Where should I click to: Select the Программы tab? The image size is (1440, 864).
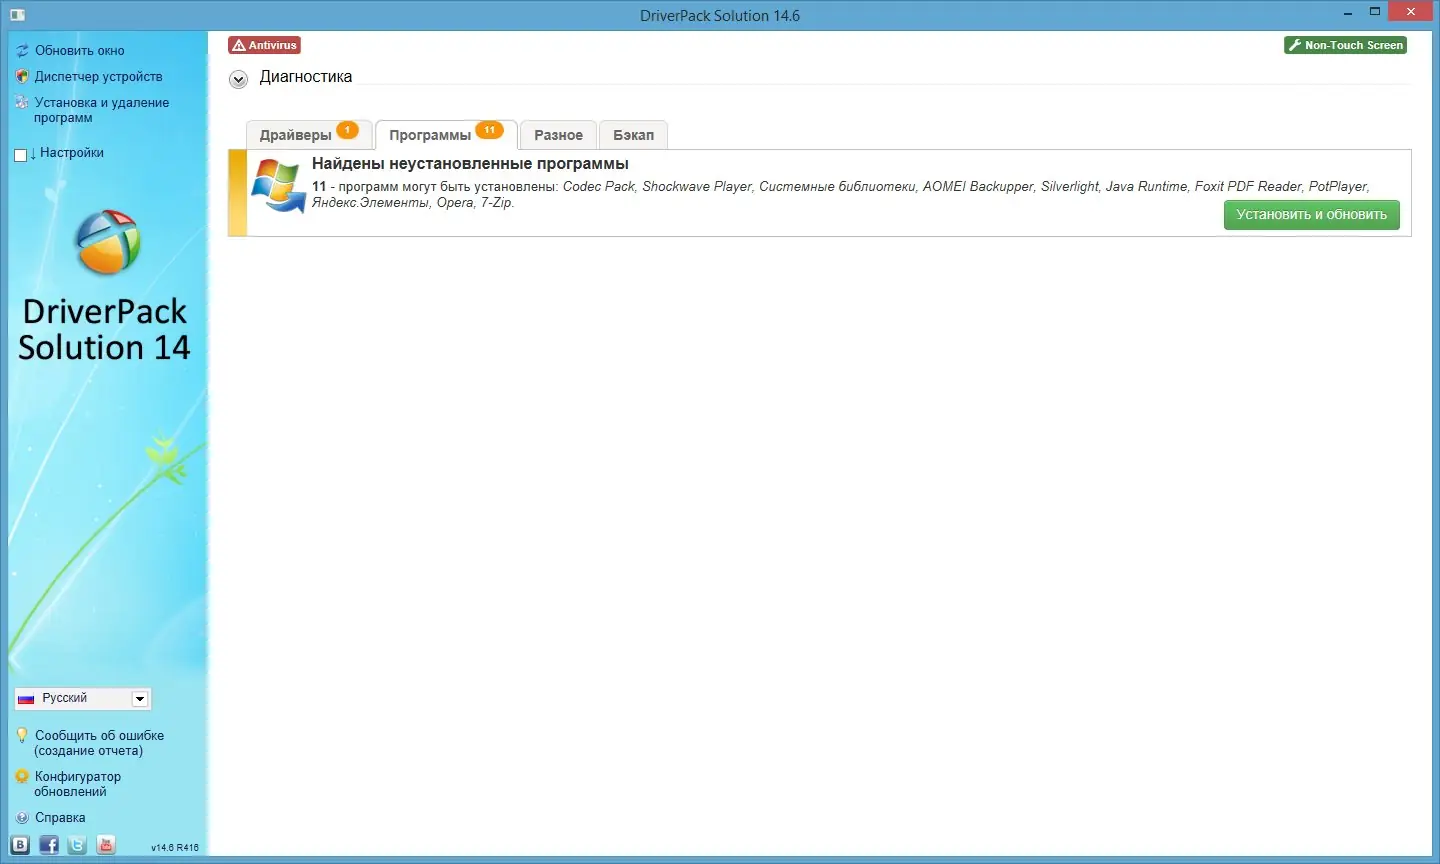point(446,135)
